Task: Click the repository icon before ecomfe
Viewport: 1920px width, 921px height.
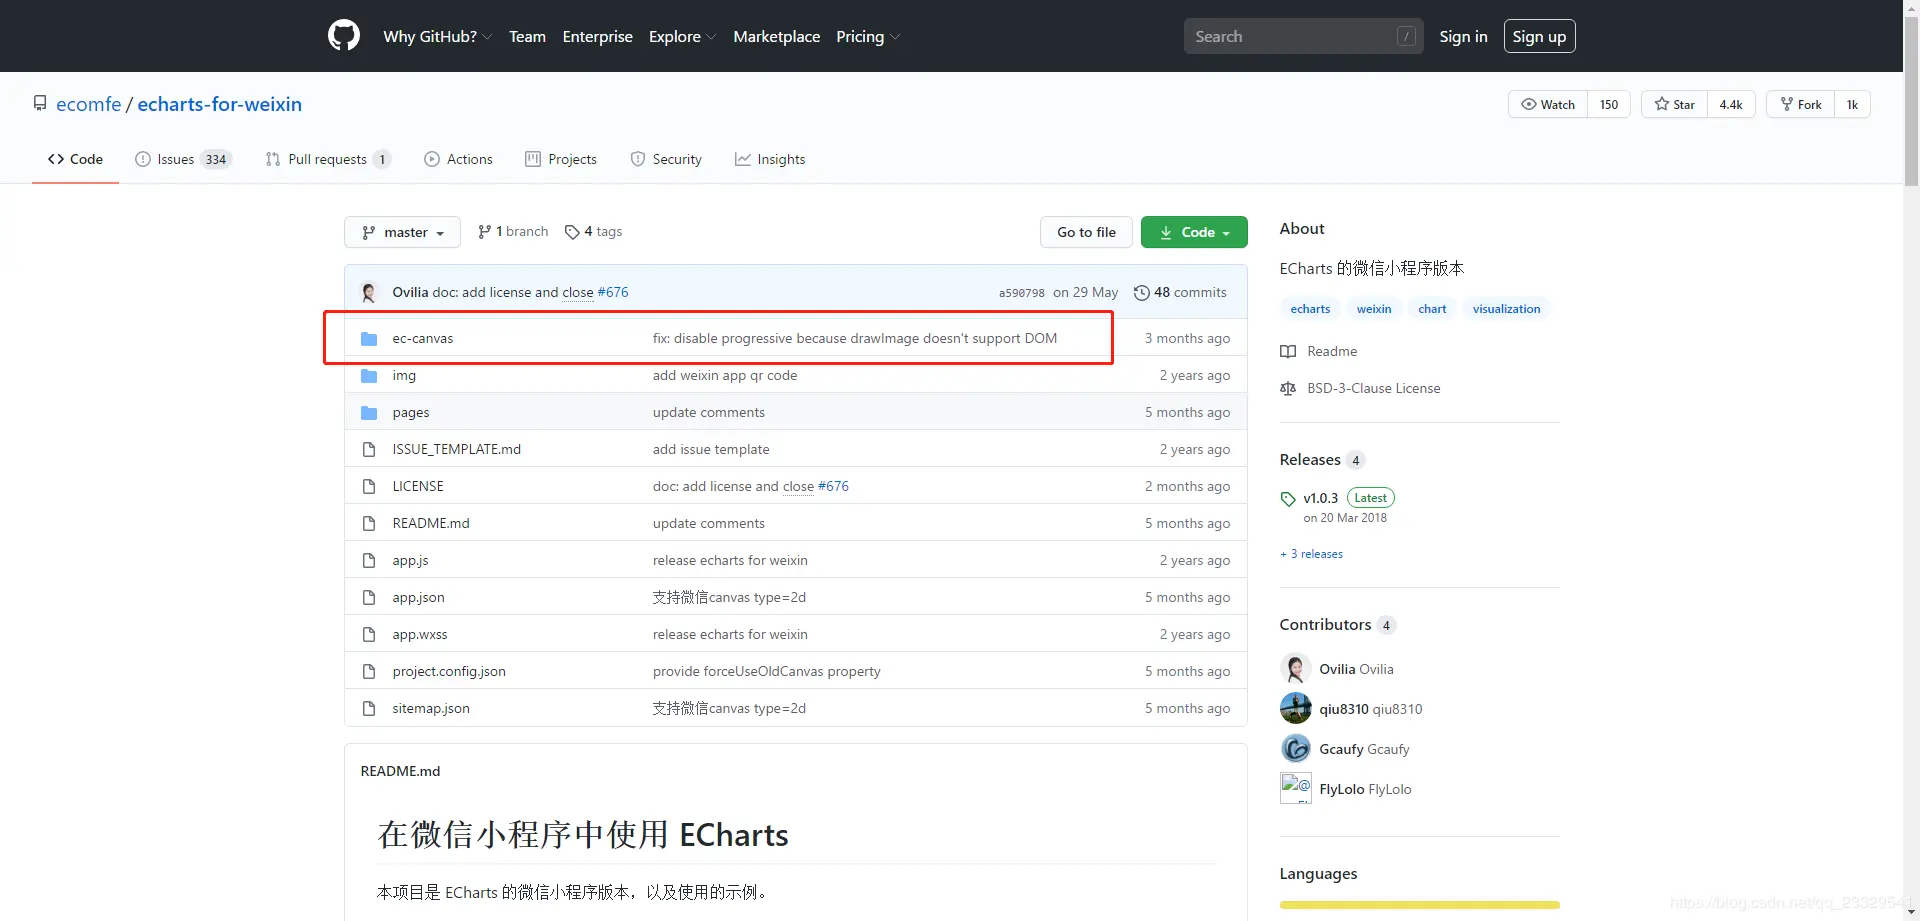Action: pos(40,104)
